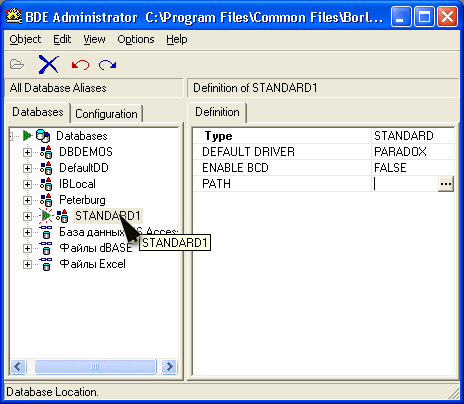Viewport: 464px width, 404px height.
Task: Click the left arrow of horizontal scrollbar
Action: [x=18, y=367]
